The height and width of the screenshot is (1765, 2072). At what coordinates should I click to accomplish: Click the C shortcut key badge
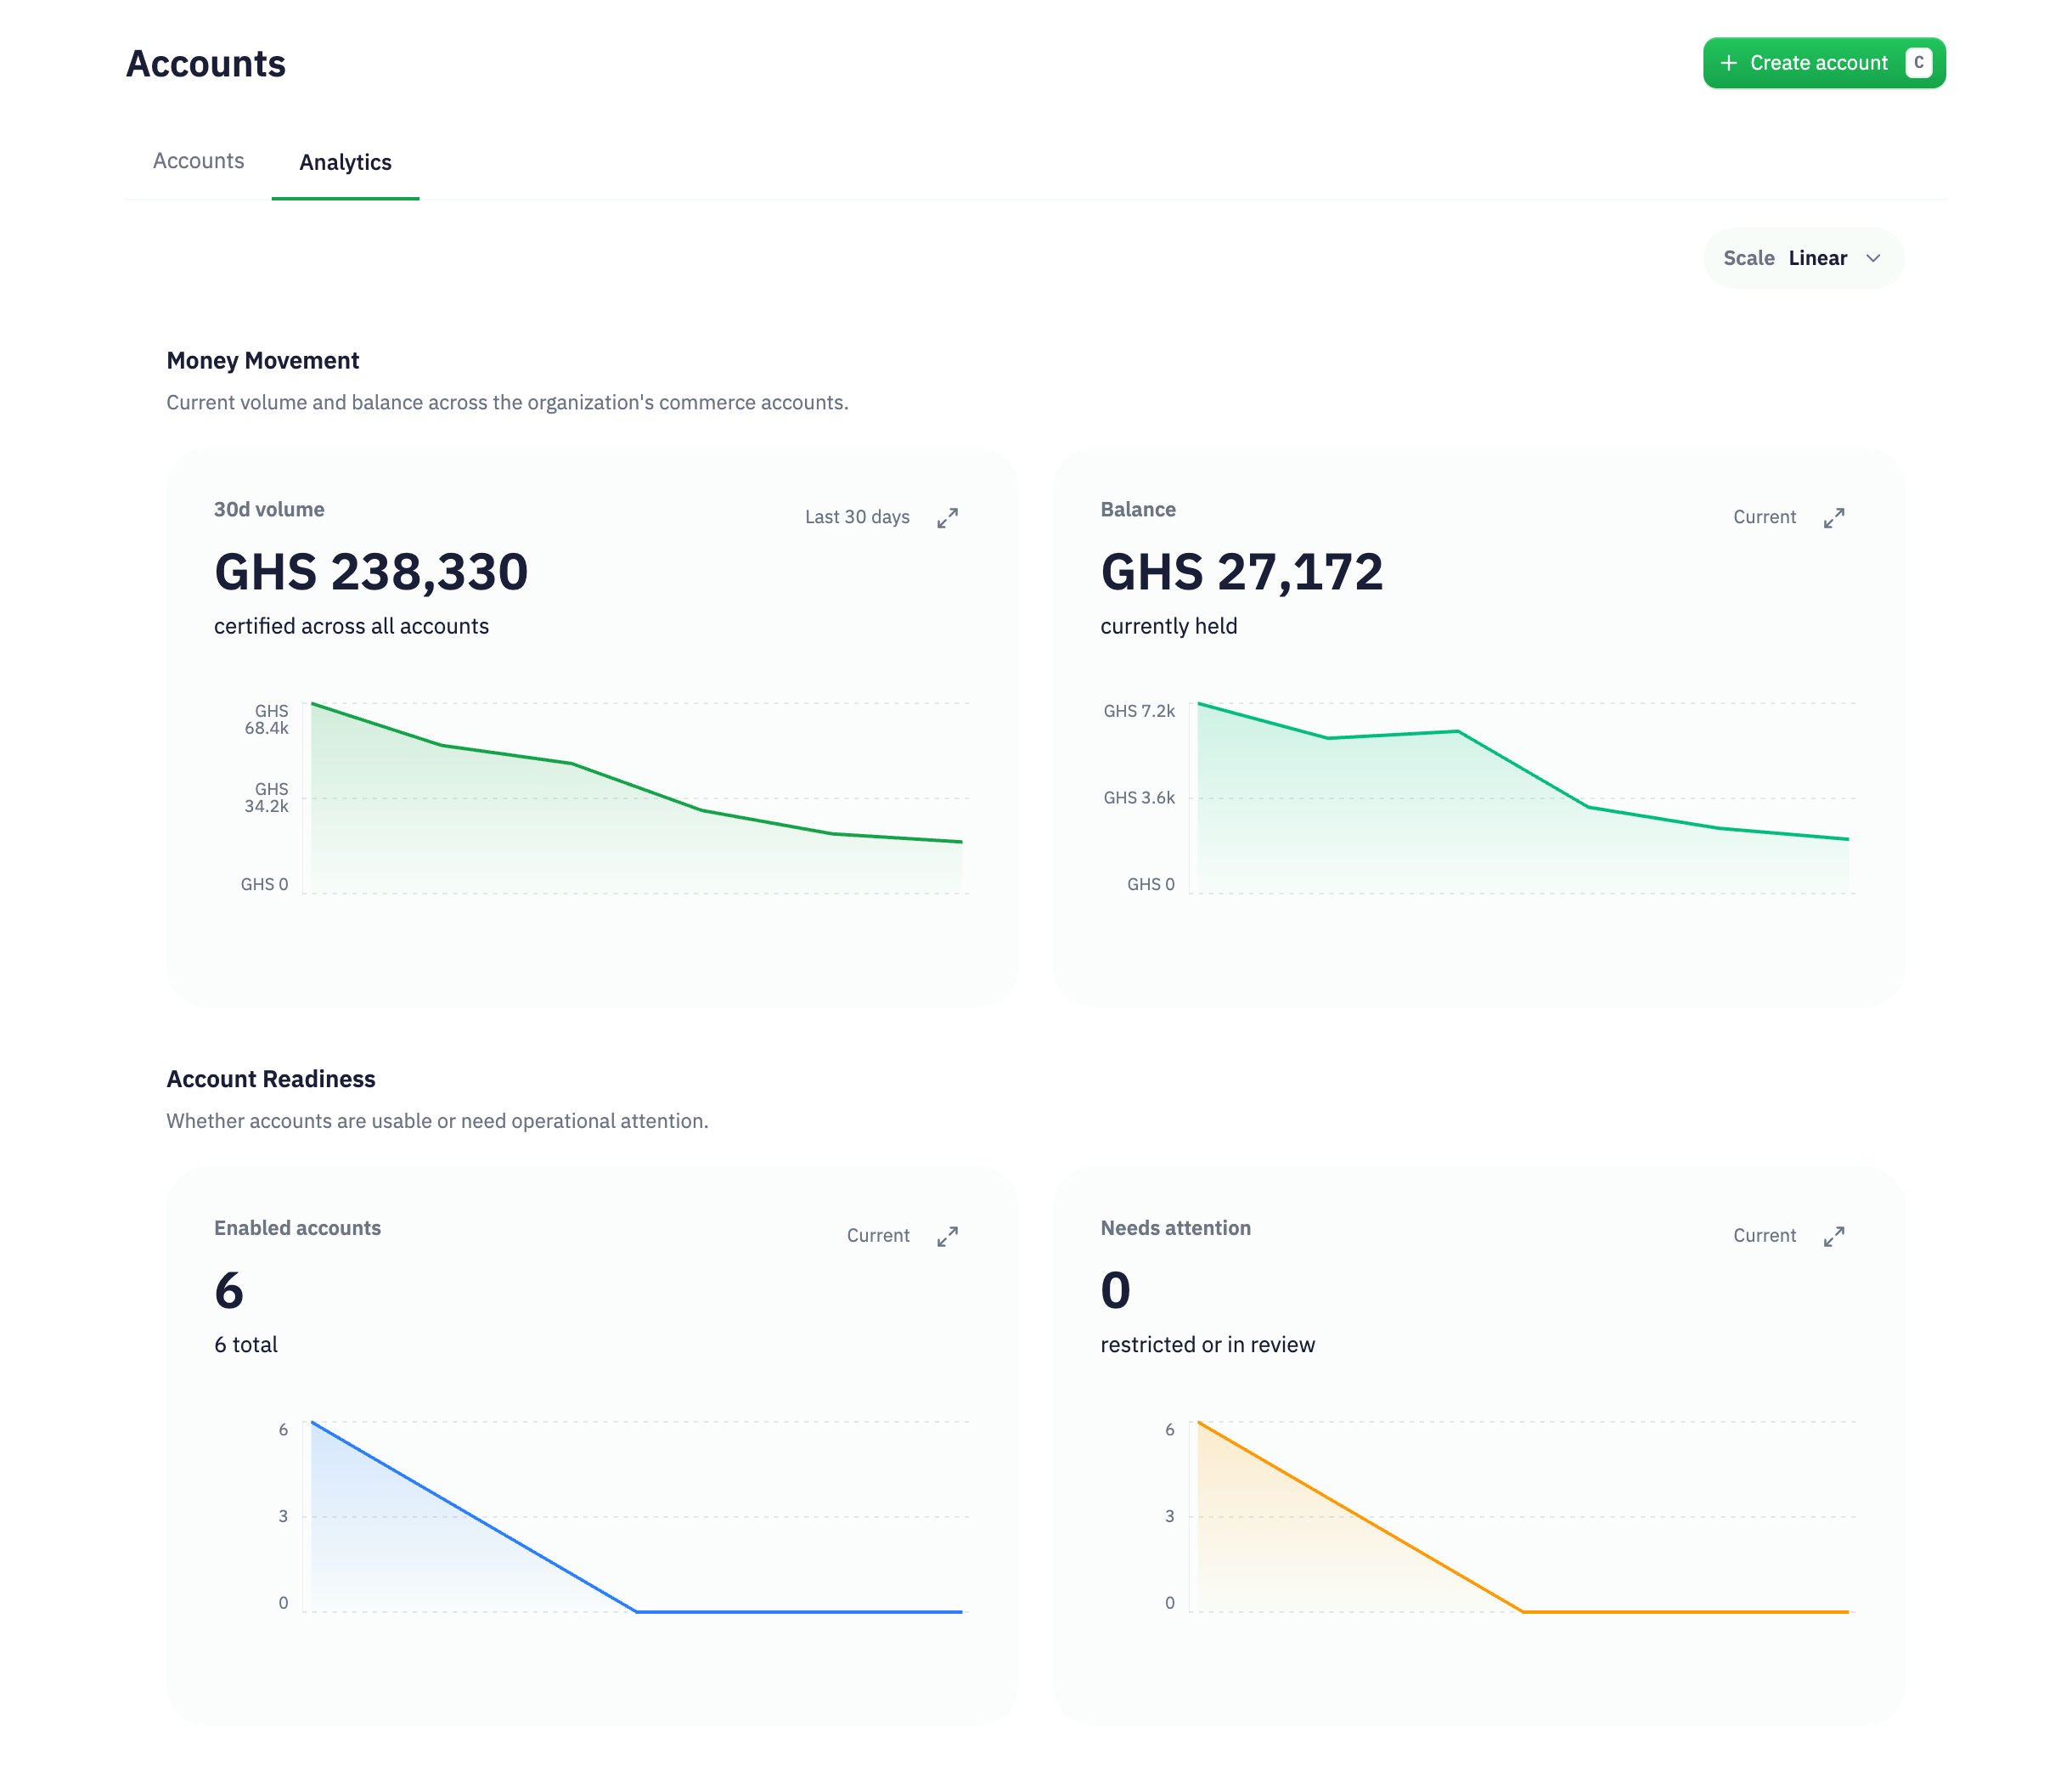(1918, 63)
